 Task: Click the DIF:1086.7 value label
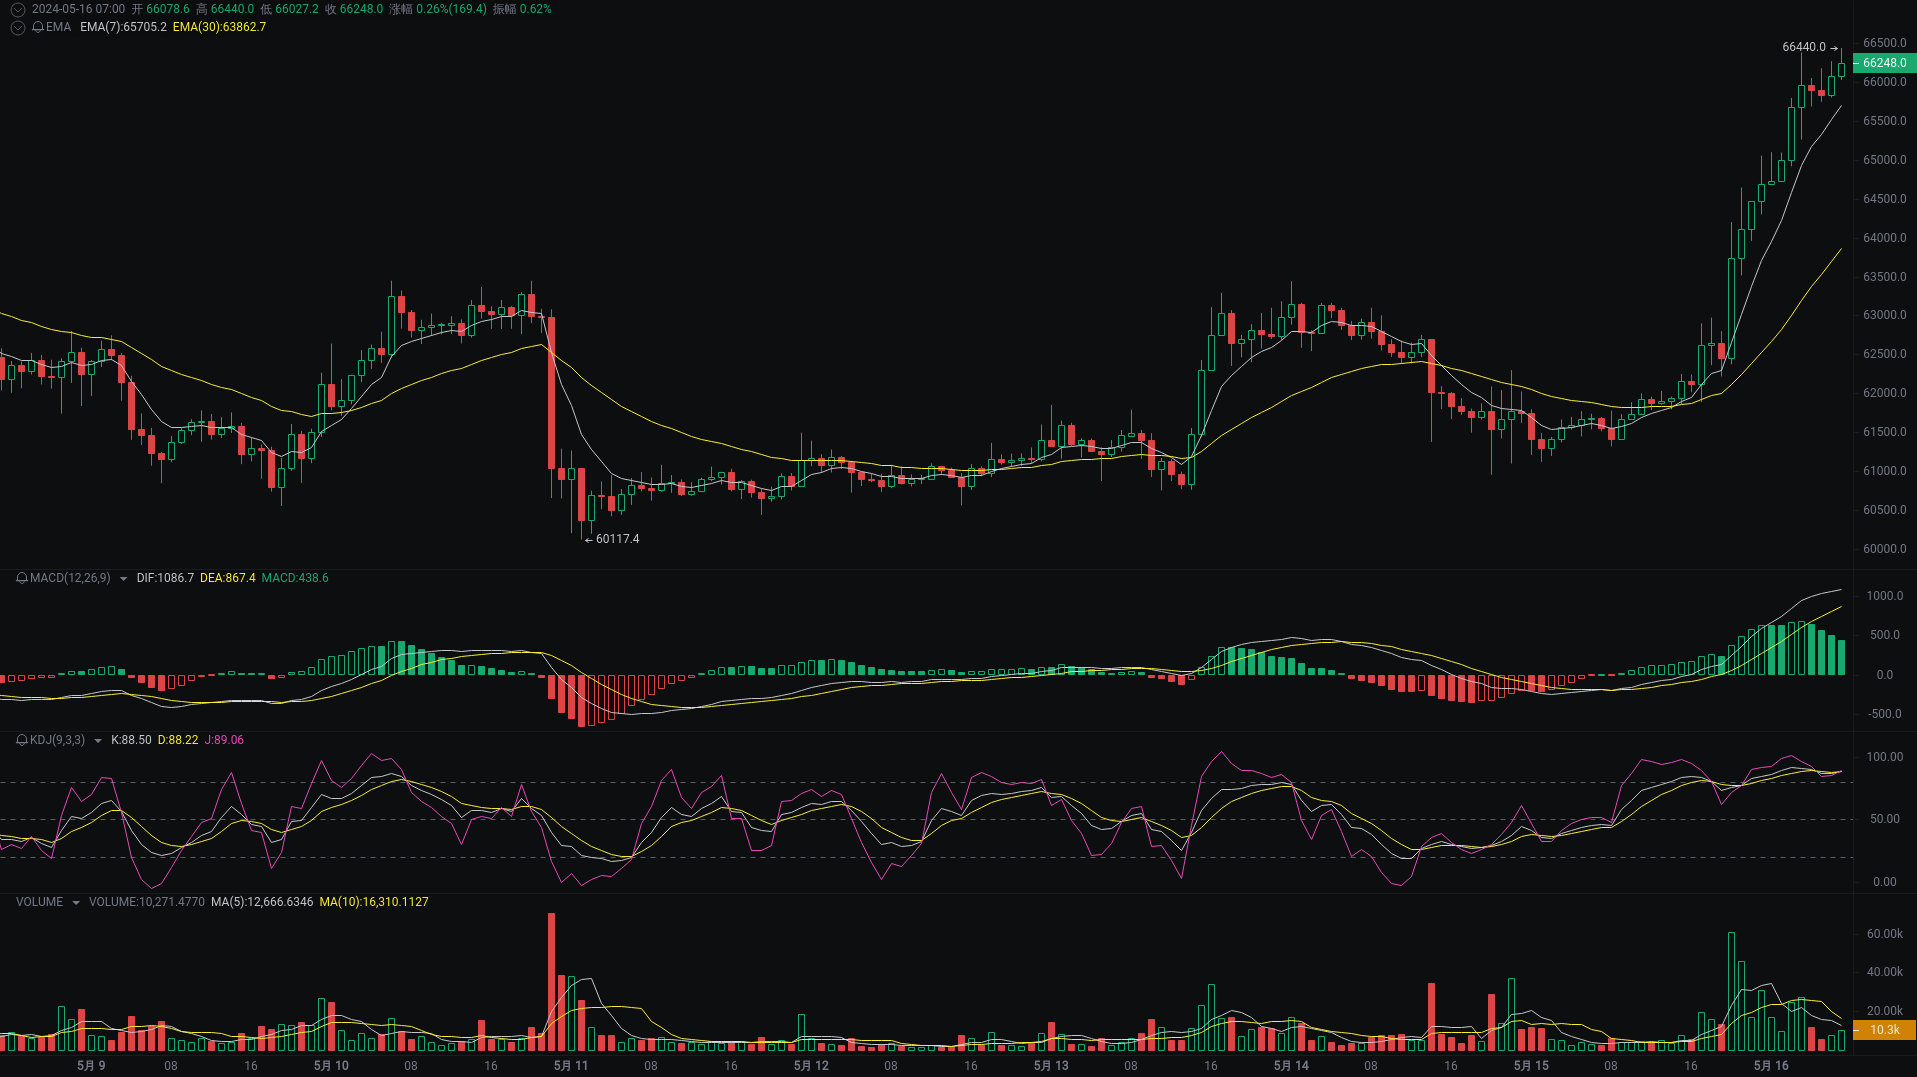pyautogui.click(x=165, y=578)
